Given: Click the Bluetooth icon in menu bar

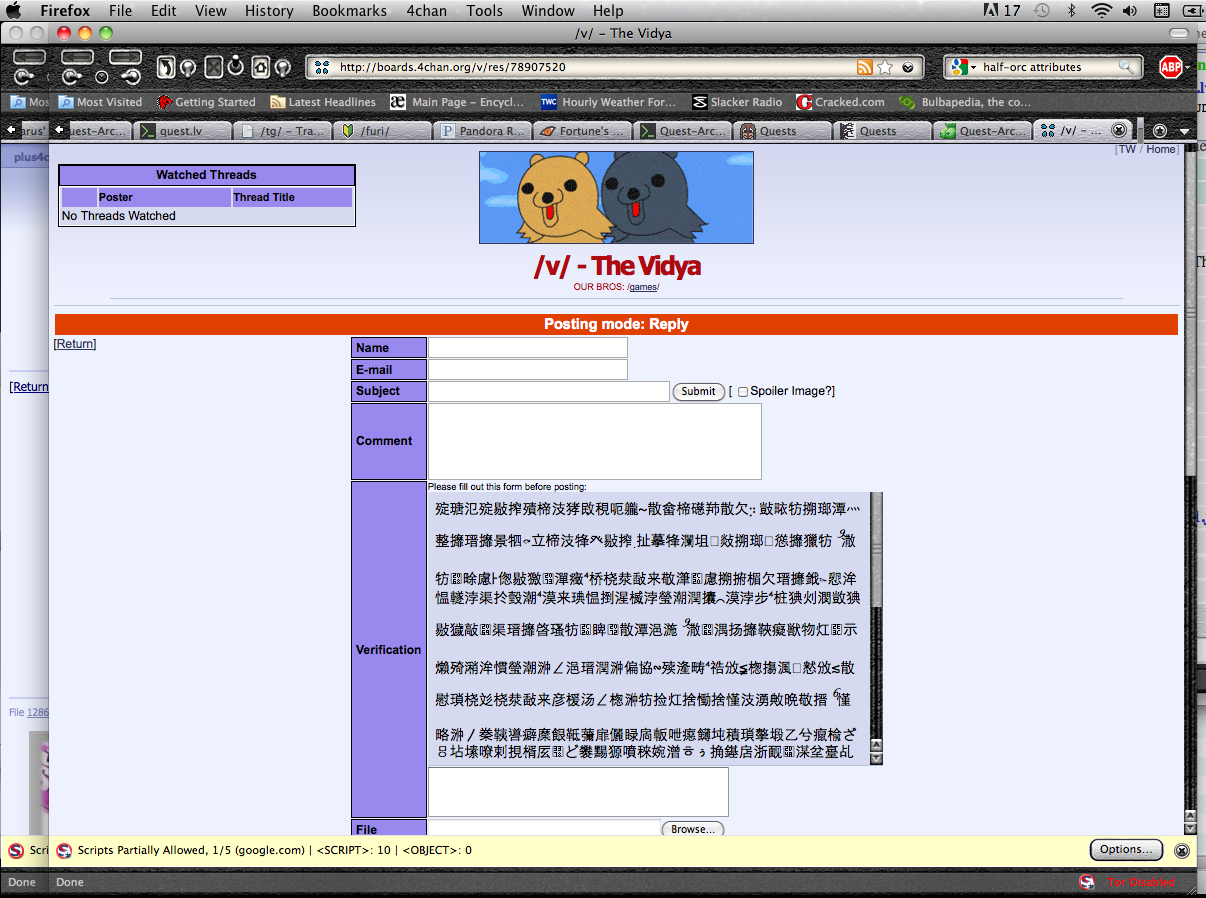Looking at the screenshot, I should [1070, 11].
